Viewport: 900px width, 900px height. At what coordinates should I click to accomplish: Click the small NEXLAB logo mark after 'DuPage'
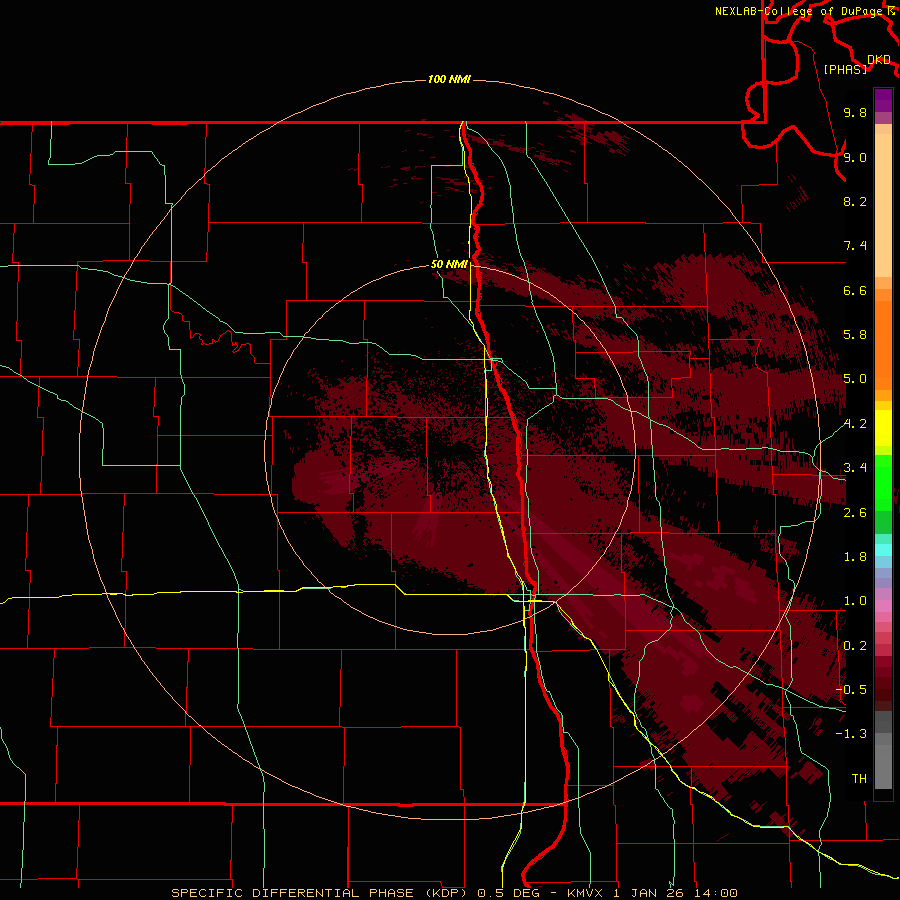[890, 11]
